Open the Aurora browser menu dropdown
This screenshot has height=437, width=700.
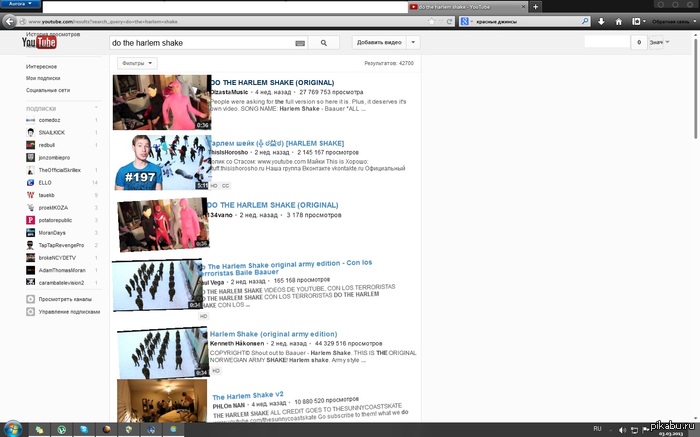[20, 4]
